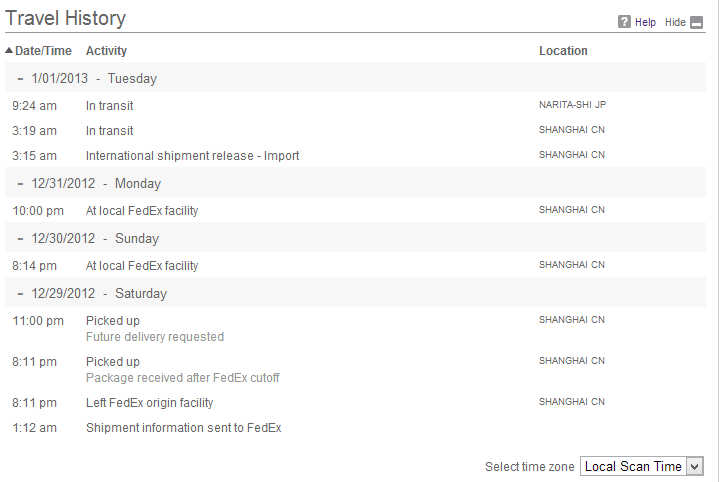Click the time zone dropdown arrow

coord(694,467)
